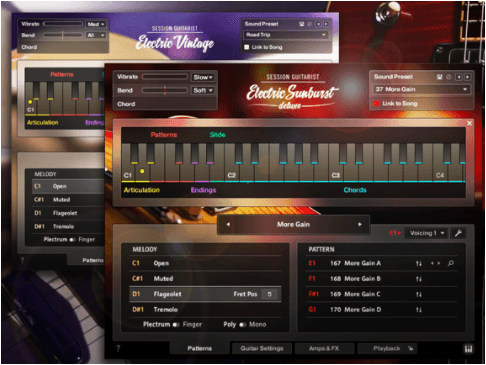This screenshot has height=365, width=486.
Task: Click the C1 key in Electric Vintage keyboard
Action: 30,106
